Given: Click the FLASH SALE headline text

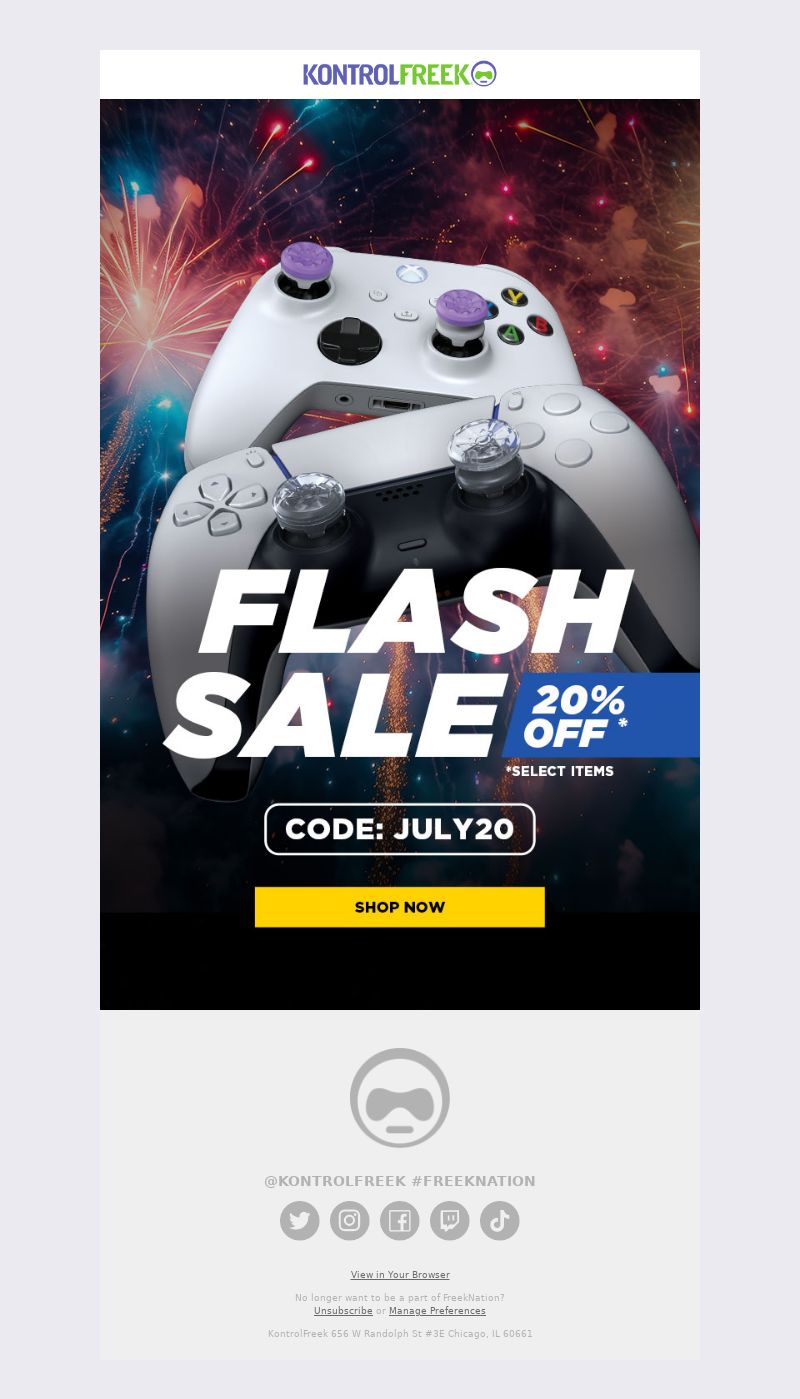Looking at the screenshot, I should pos(400,662).
